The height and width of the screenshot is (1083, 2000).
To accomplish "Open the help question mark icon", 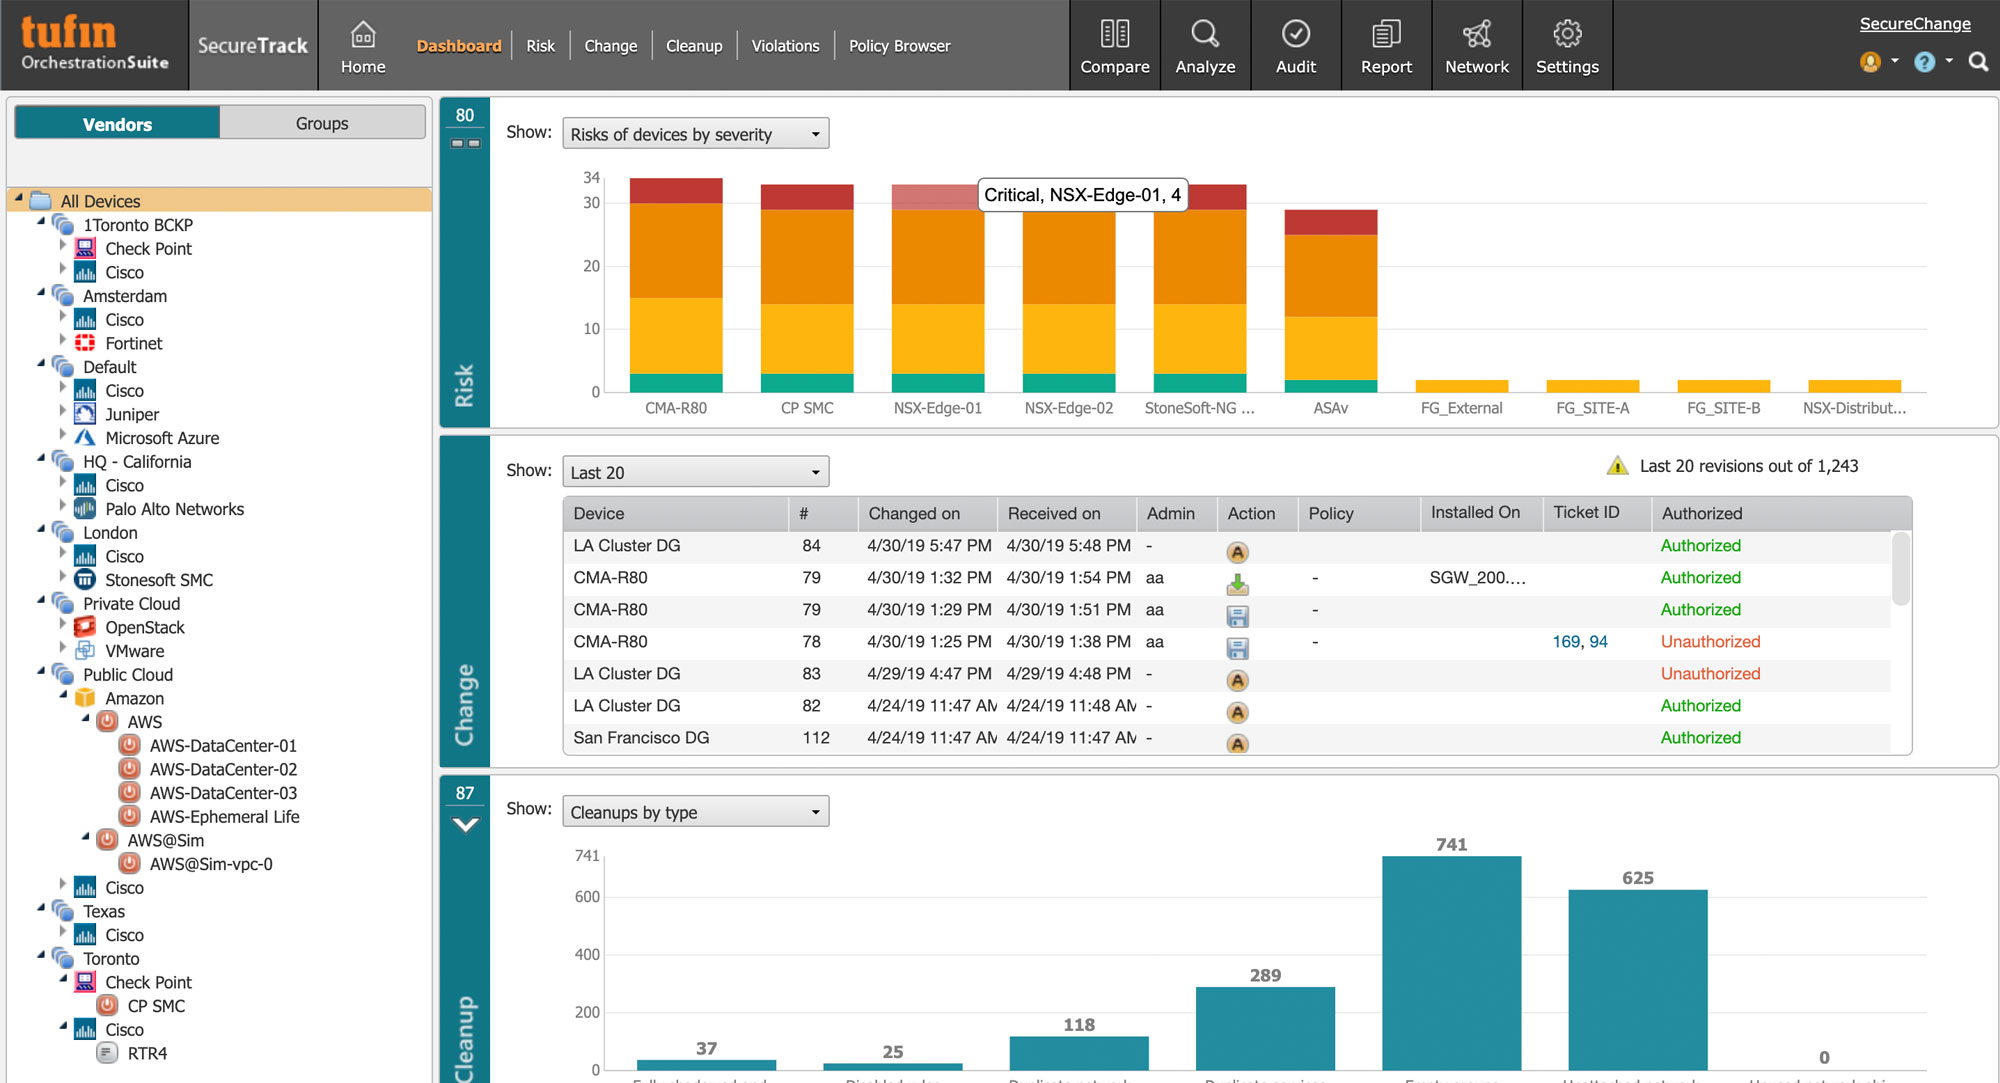I will pos(1924,62).
